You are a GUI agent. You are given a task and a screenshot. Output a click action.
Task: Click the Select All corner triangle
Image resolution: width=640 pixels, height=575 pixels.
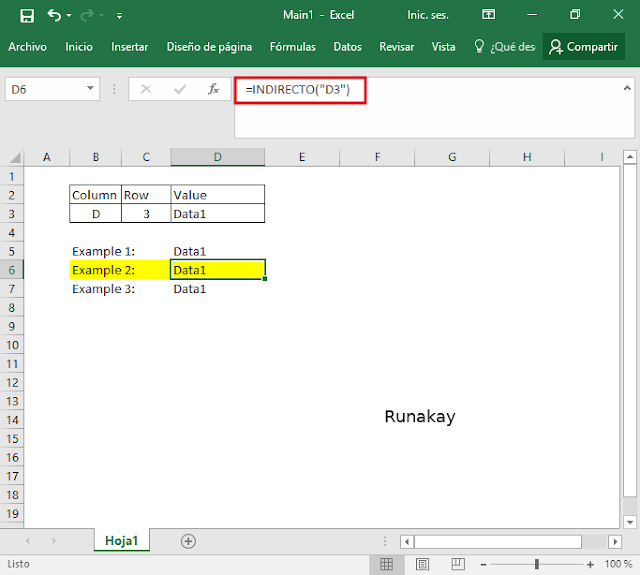(15, 158)
